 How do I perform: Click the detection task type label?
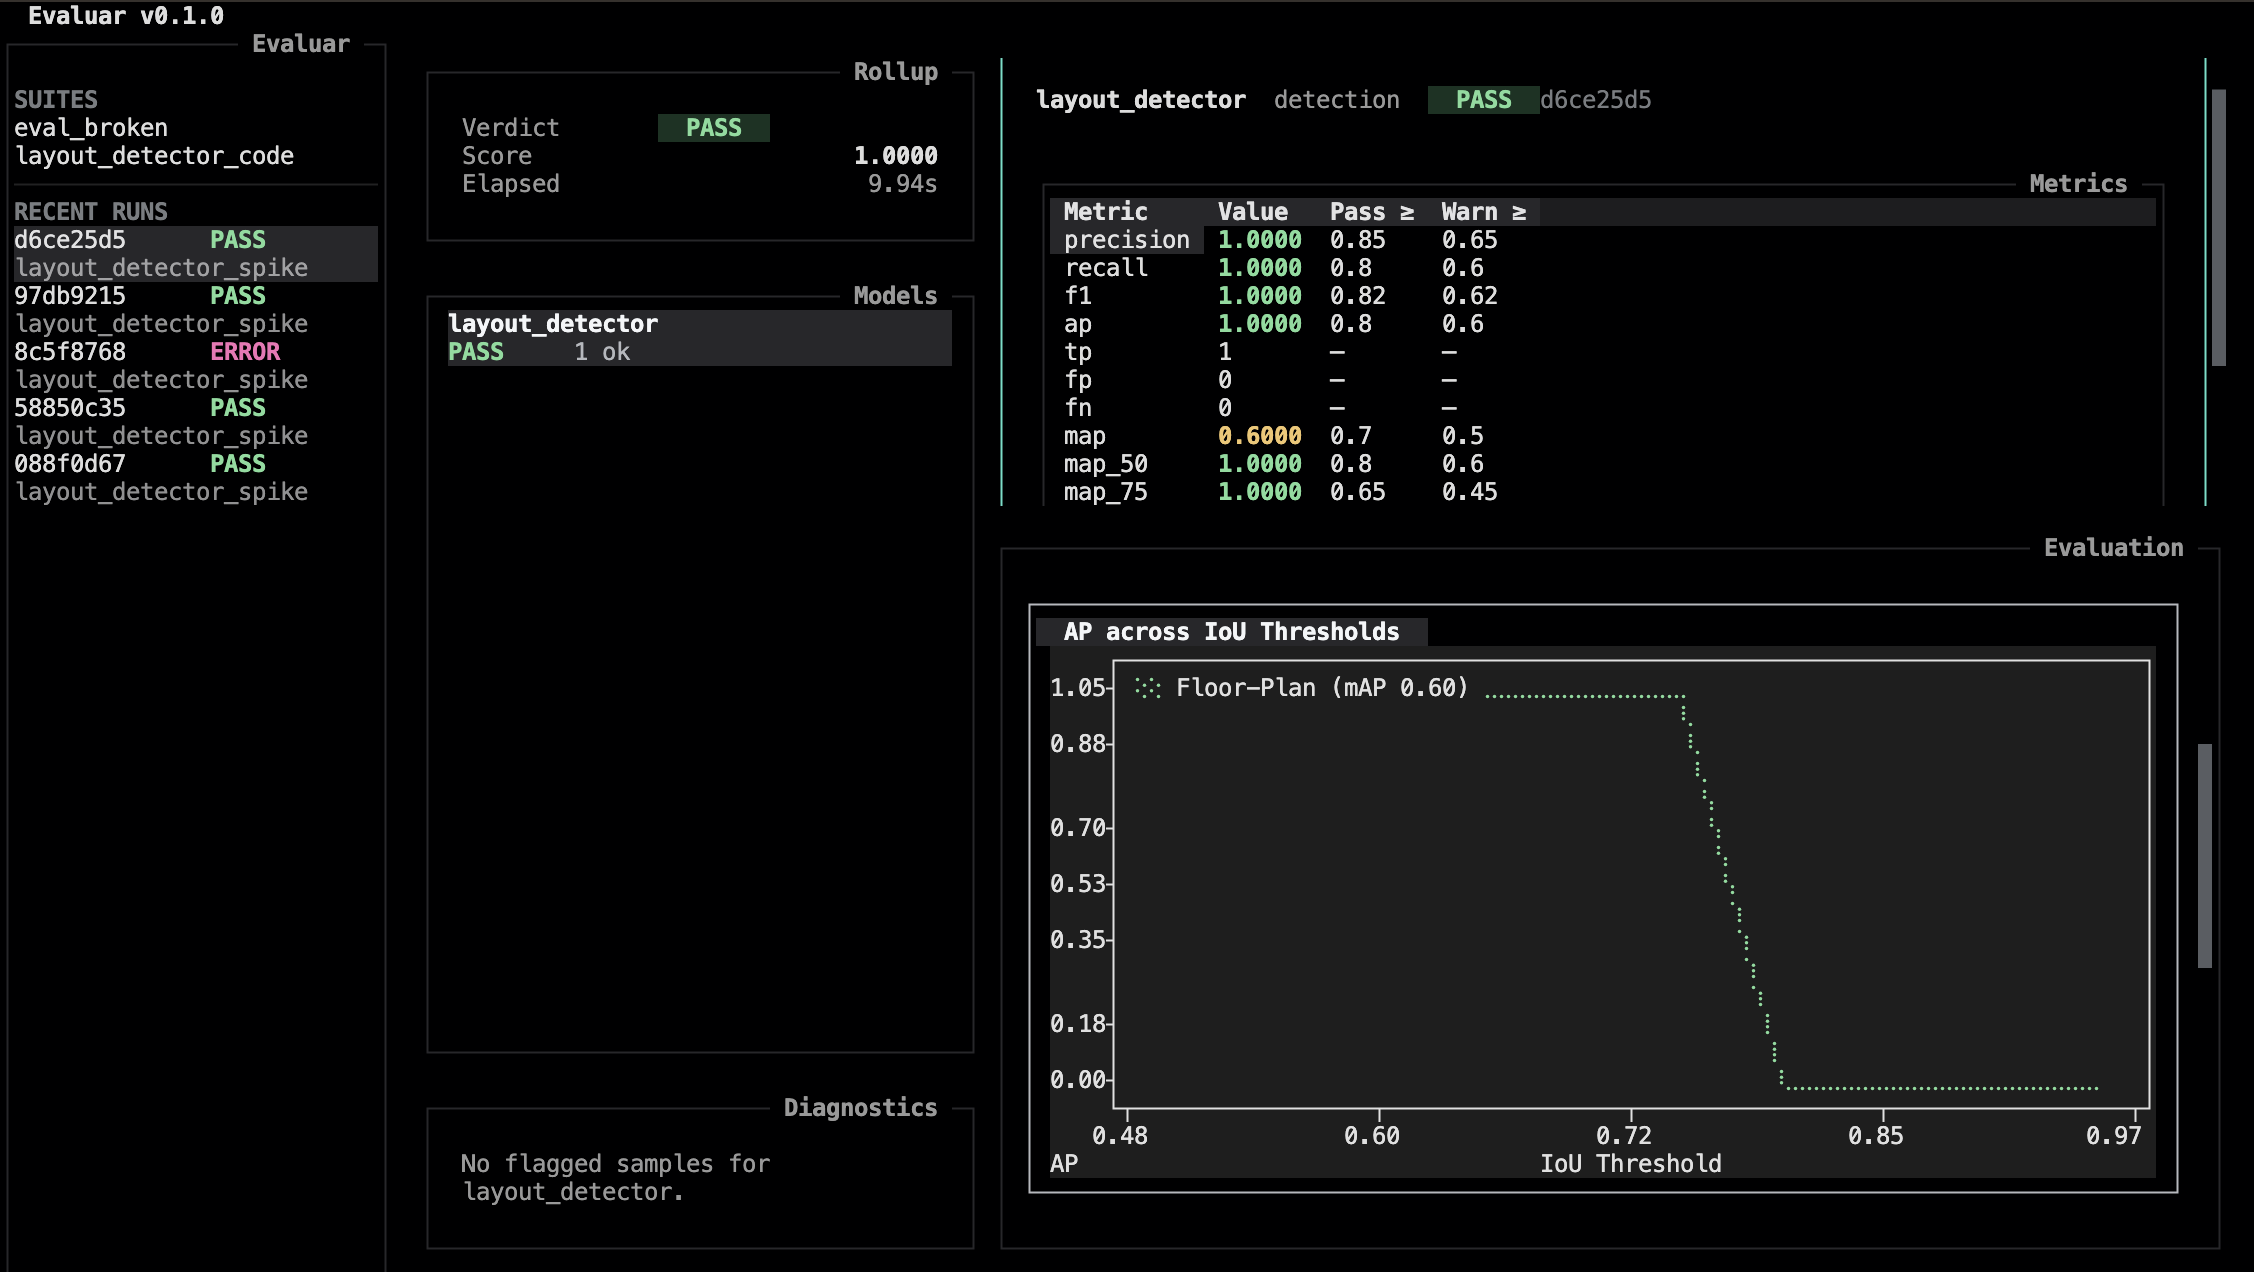pyautogui.click(x=1337, y=100)
